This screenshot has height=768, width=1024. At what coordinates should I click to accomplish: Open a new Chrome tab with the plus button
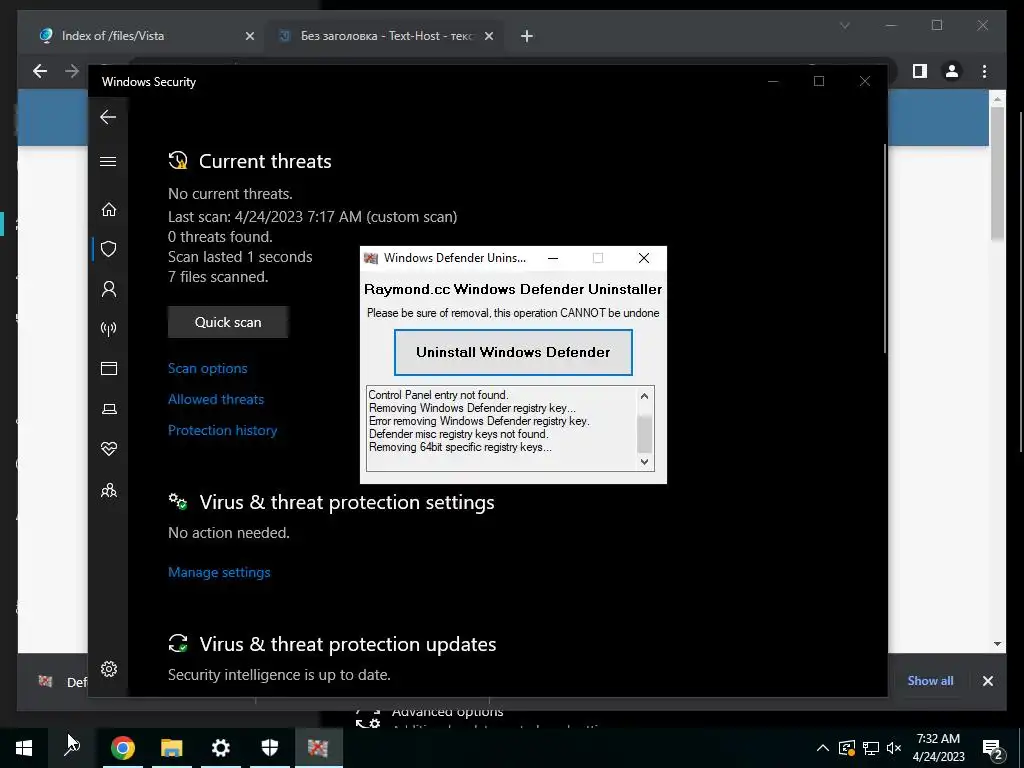[527, 37]
